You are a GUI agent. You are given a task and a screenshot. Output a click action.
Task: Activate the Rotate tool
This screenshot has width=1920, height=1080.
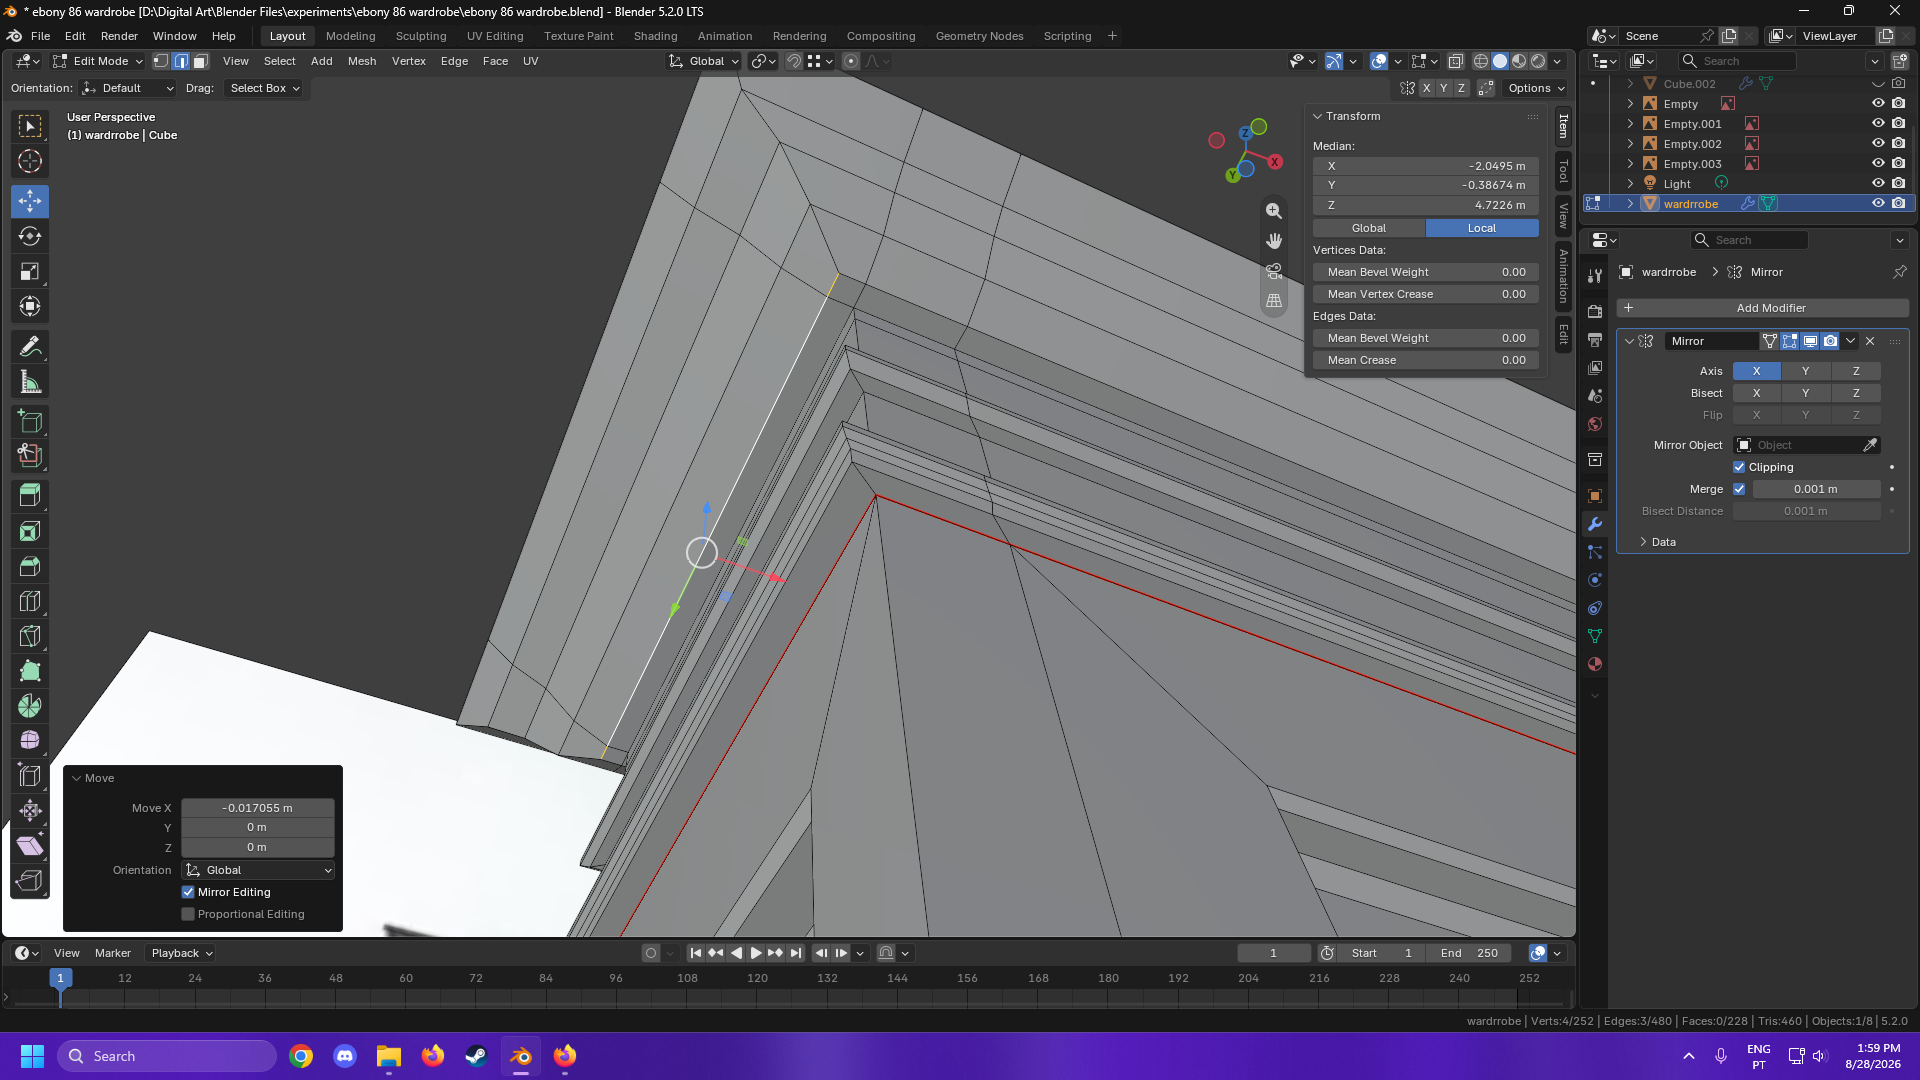coord(30,236)
